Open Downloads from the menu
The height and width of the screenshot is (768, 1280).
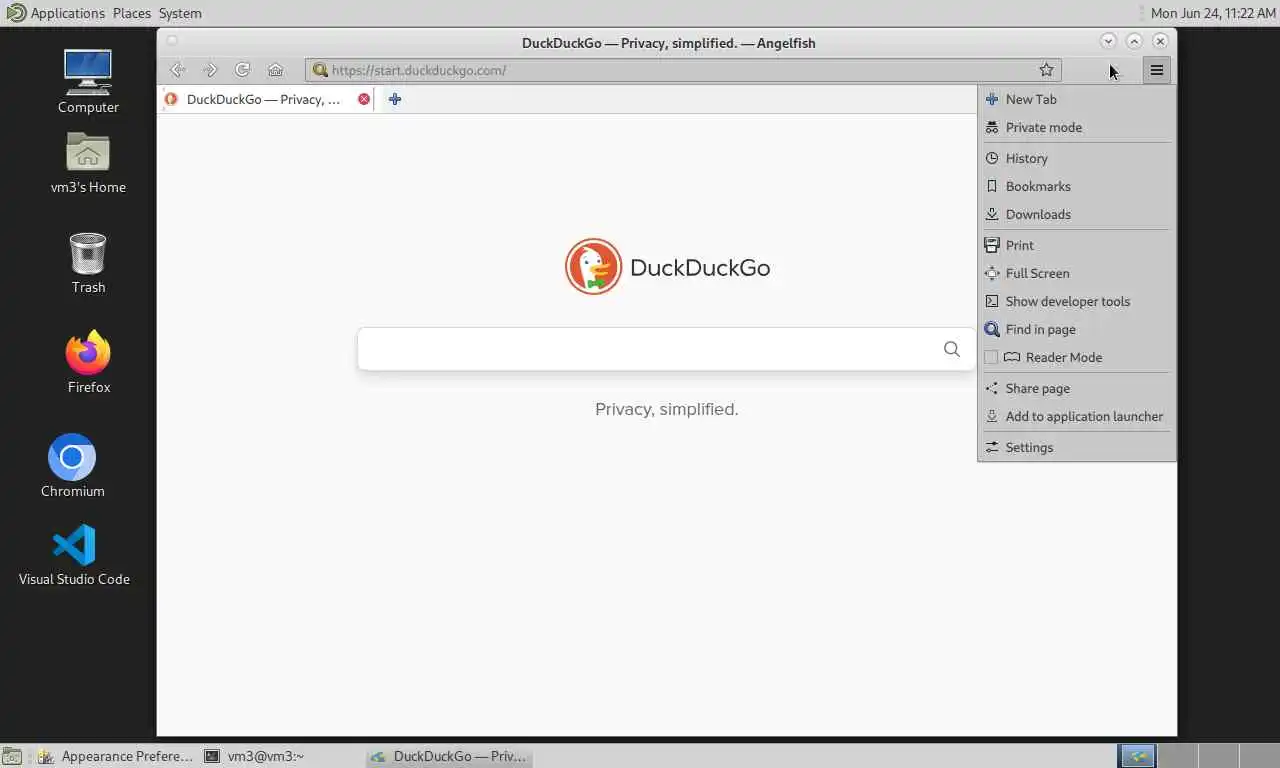(1076, 214)
